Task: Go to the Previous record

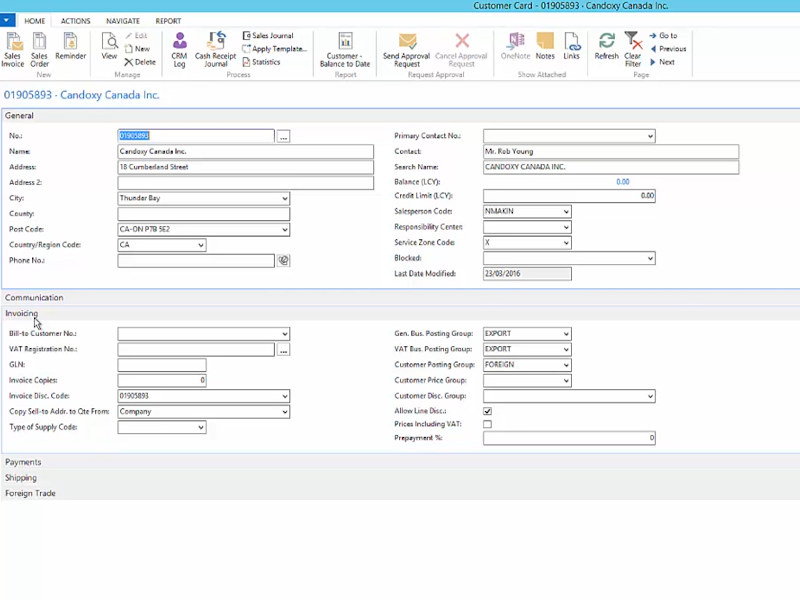Action: [668, 49]
